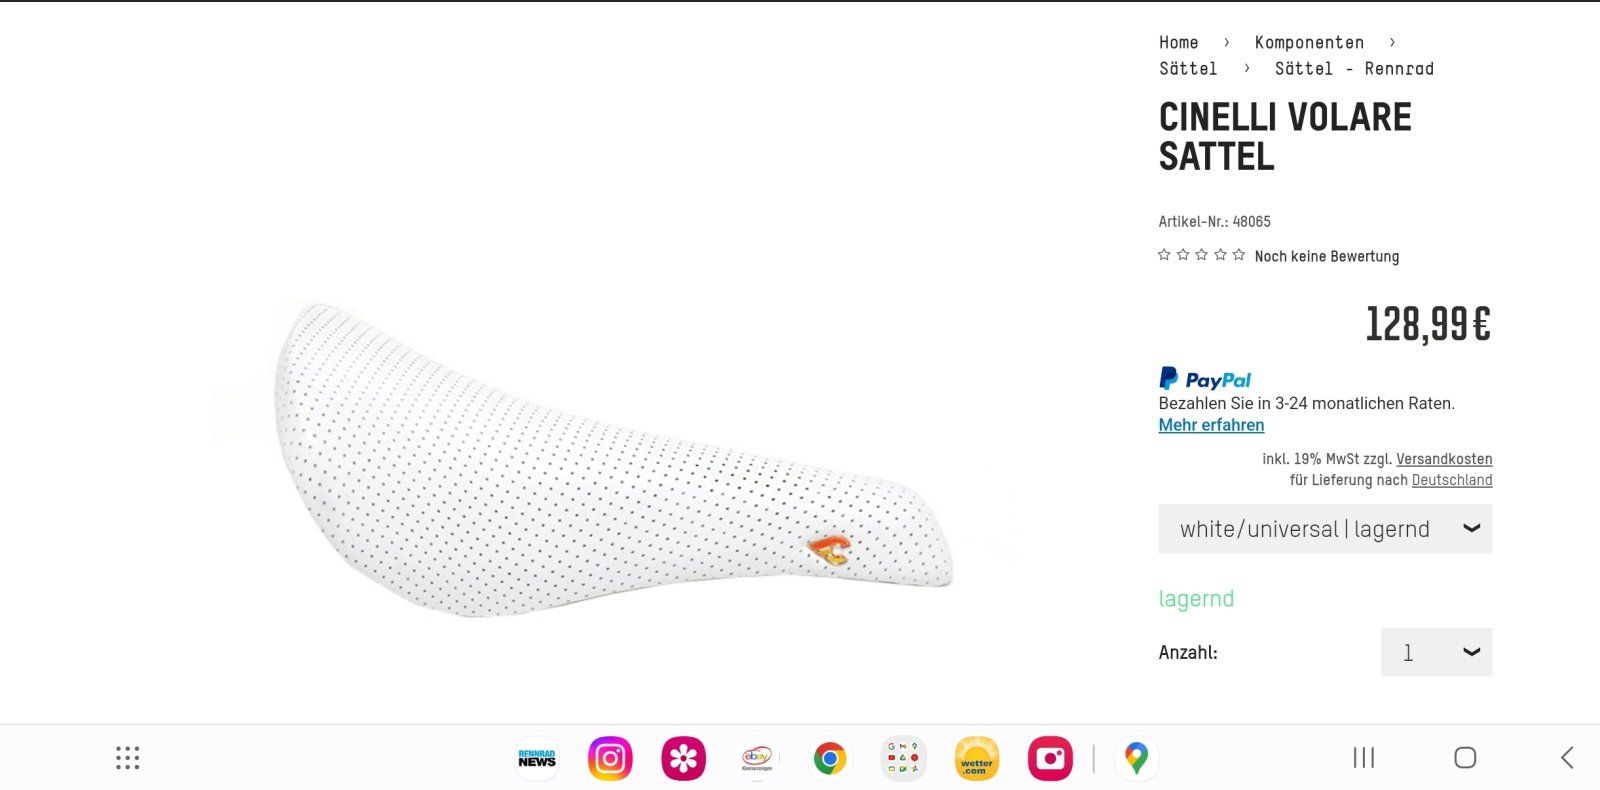
Task: Click the PayPal 'Mehr erfahren' link
Action: click(x=1211, y=425)
